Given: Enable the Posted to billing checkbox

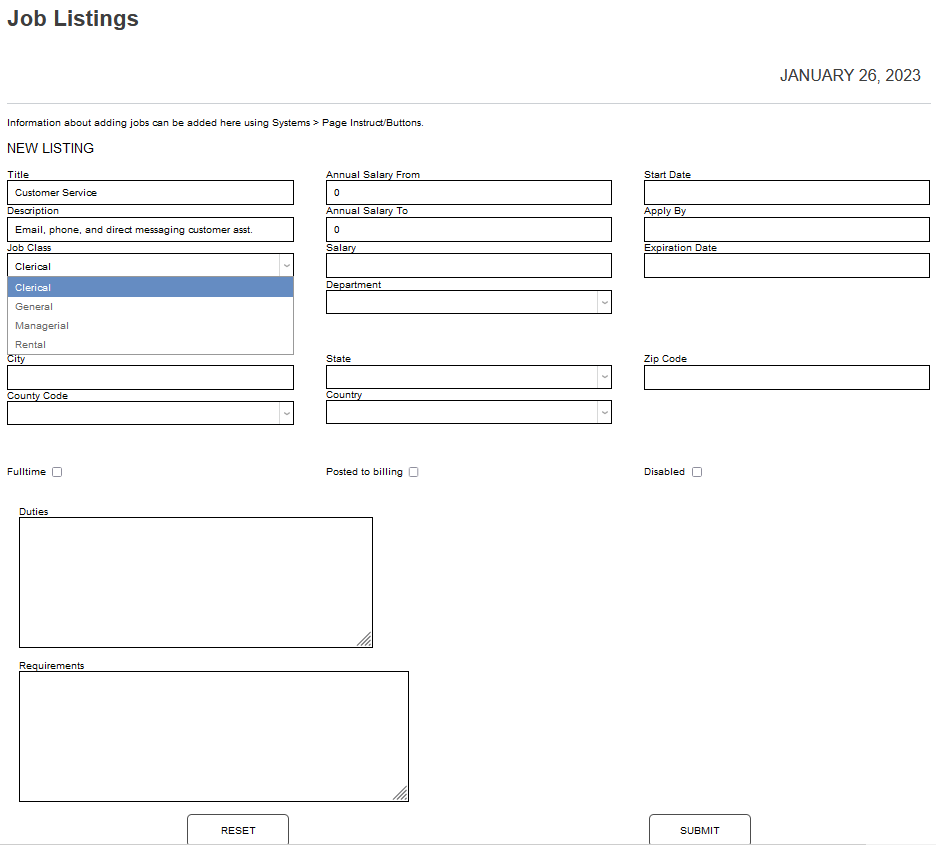Looking at the screenshot, I should pos(413,472).
